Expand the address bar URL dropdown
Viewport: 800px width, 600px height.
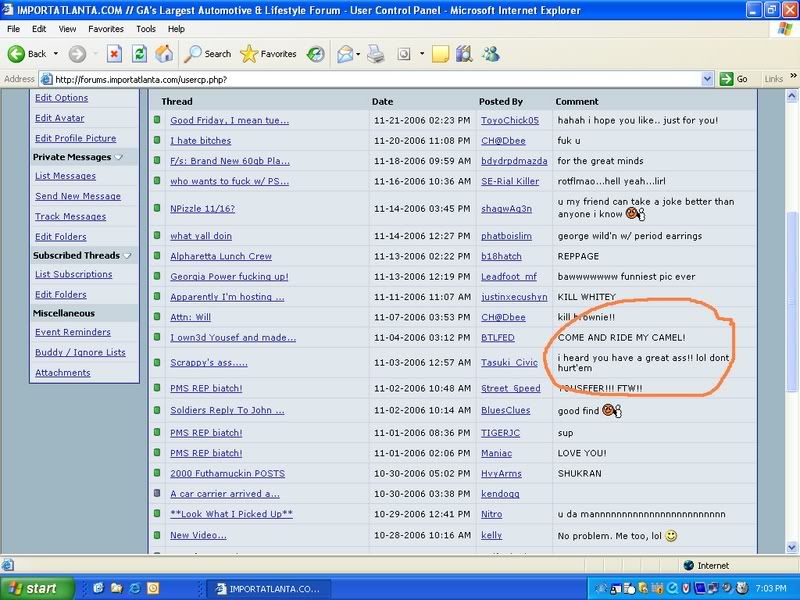click(709, 79)
